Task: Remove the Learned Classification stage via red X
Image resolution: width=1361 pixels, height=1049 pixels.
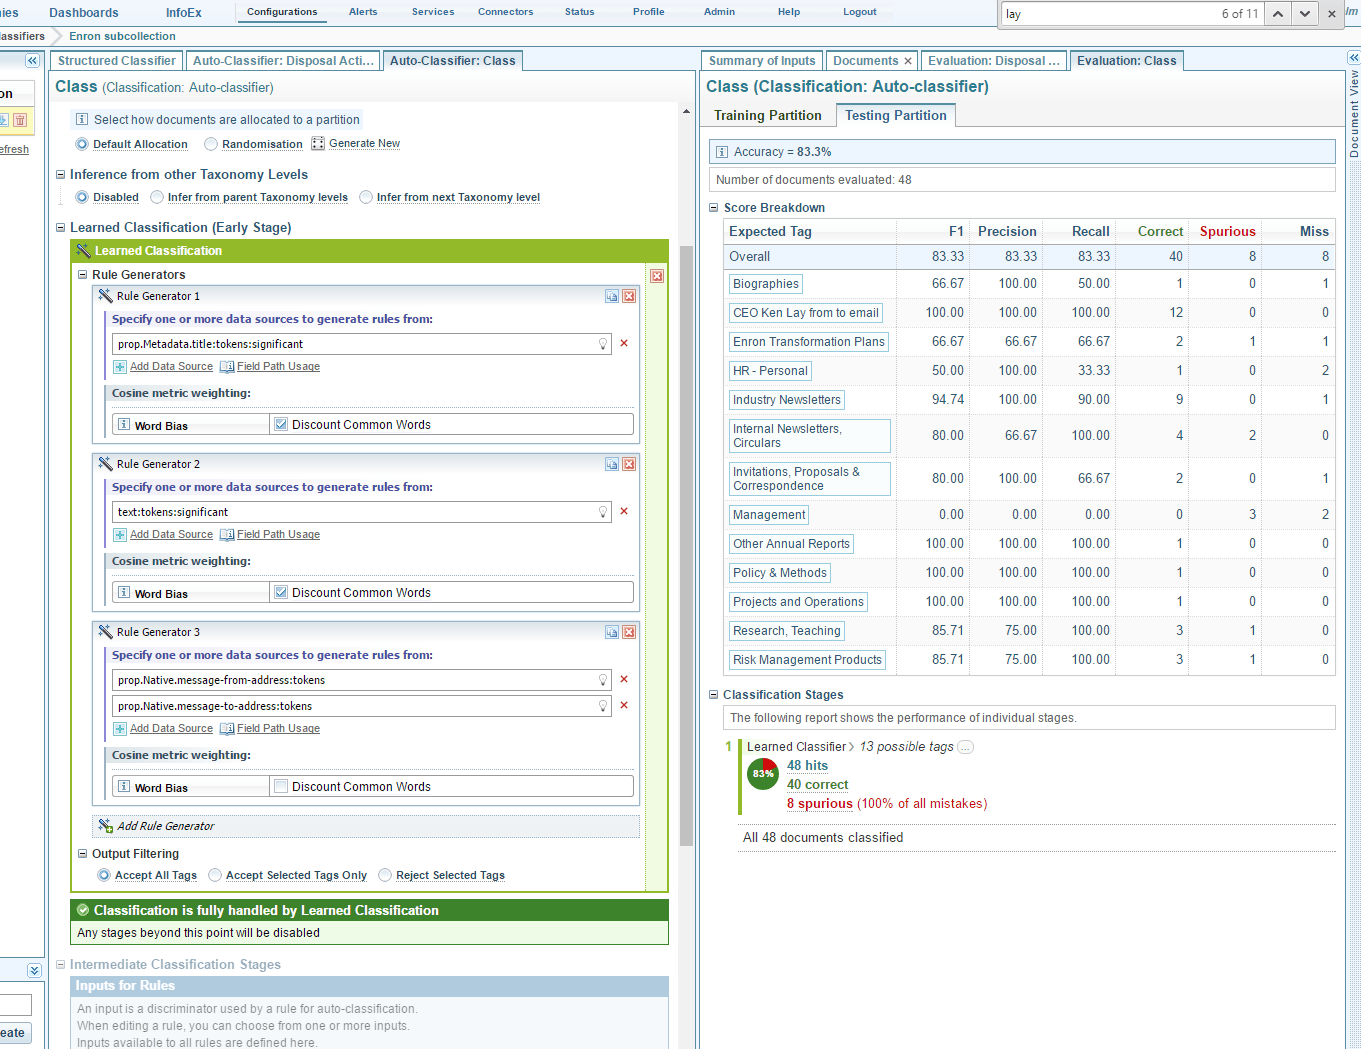Action: coord(657,276)
